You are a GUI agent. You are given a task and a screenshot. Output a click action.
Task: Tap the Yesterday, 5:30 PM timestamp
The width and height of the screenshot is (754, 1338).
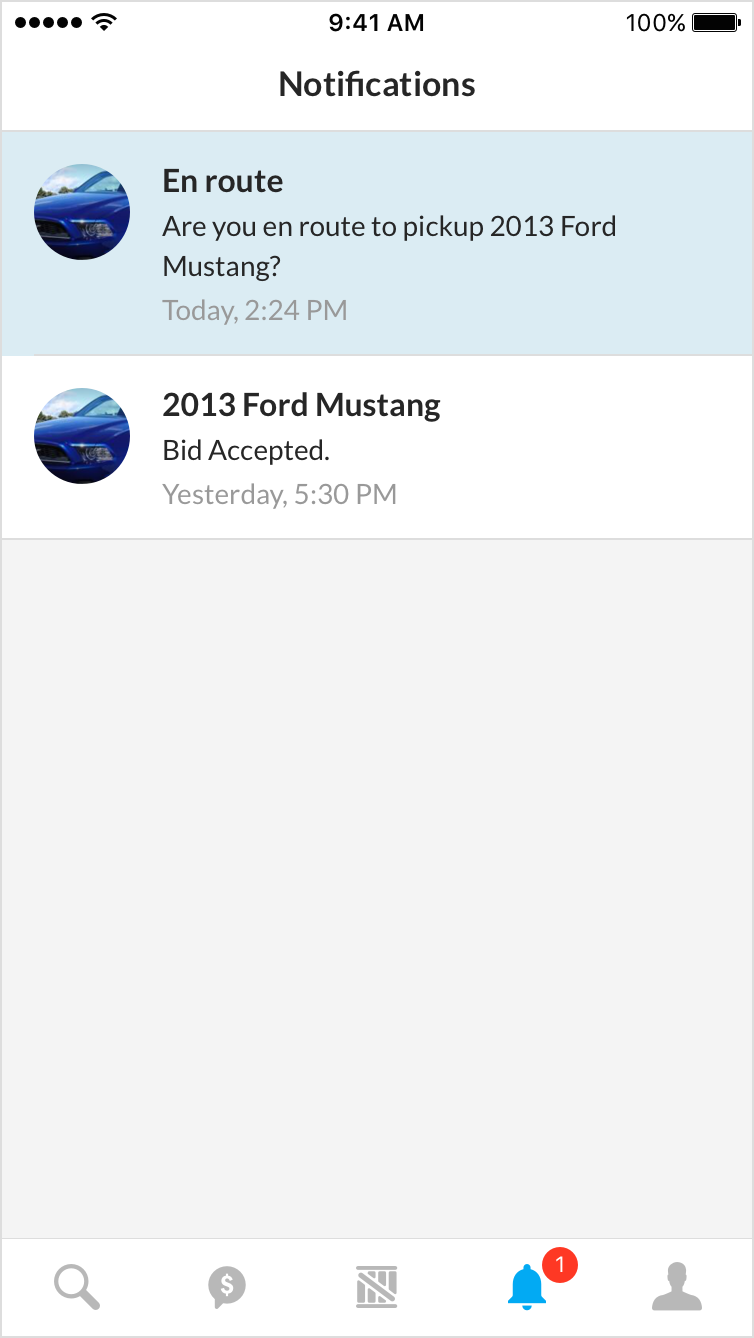point(280,494)
